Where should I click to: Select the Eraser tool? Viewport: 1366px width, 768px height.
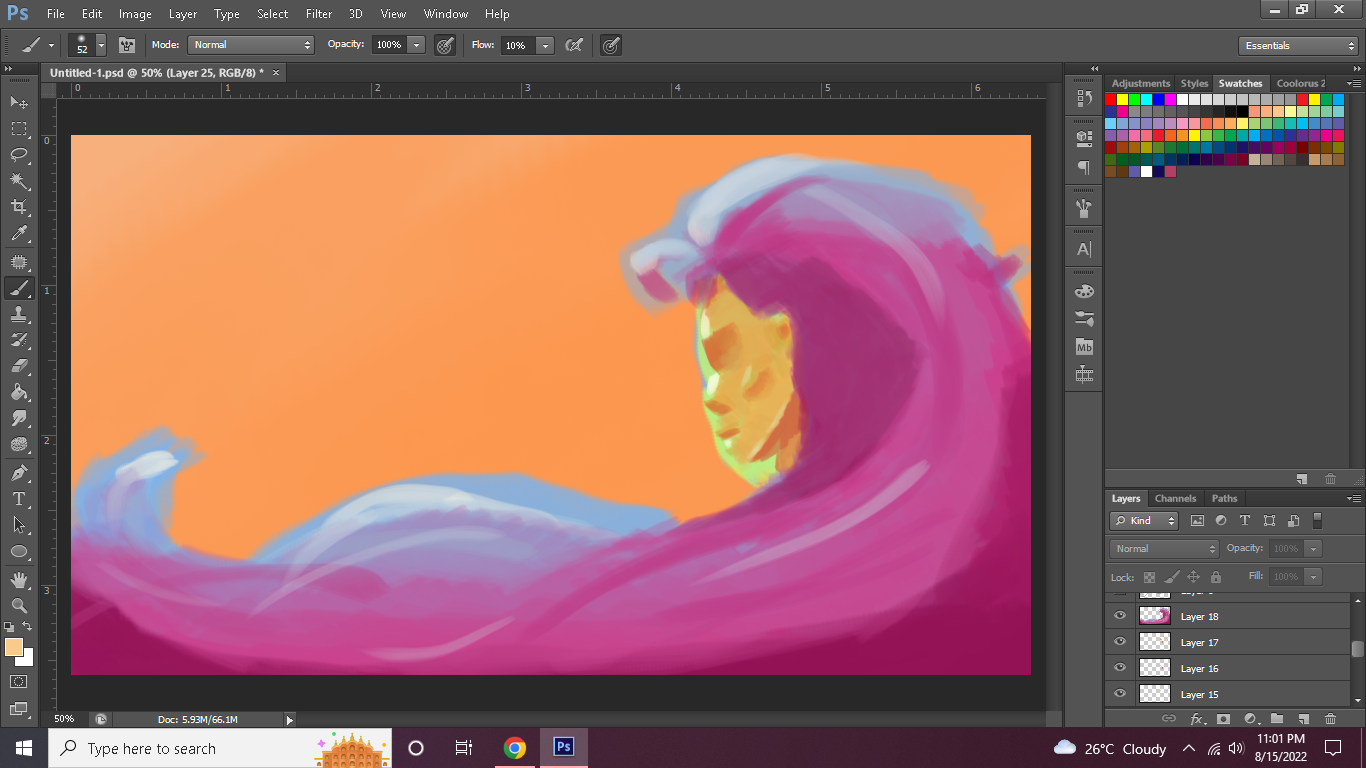pos(19,366)
